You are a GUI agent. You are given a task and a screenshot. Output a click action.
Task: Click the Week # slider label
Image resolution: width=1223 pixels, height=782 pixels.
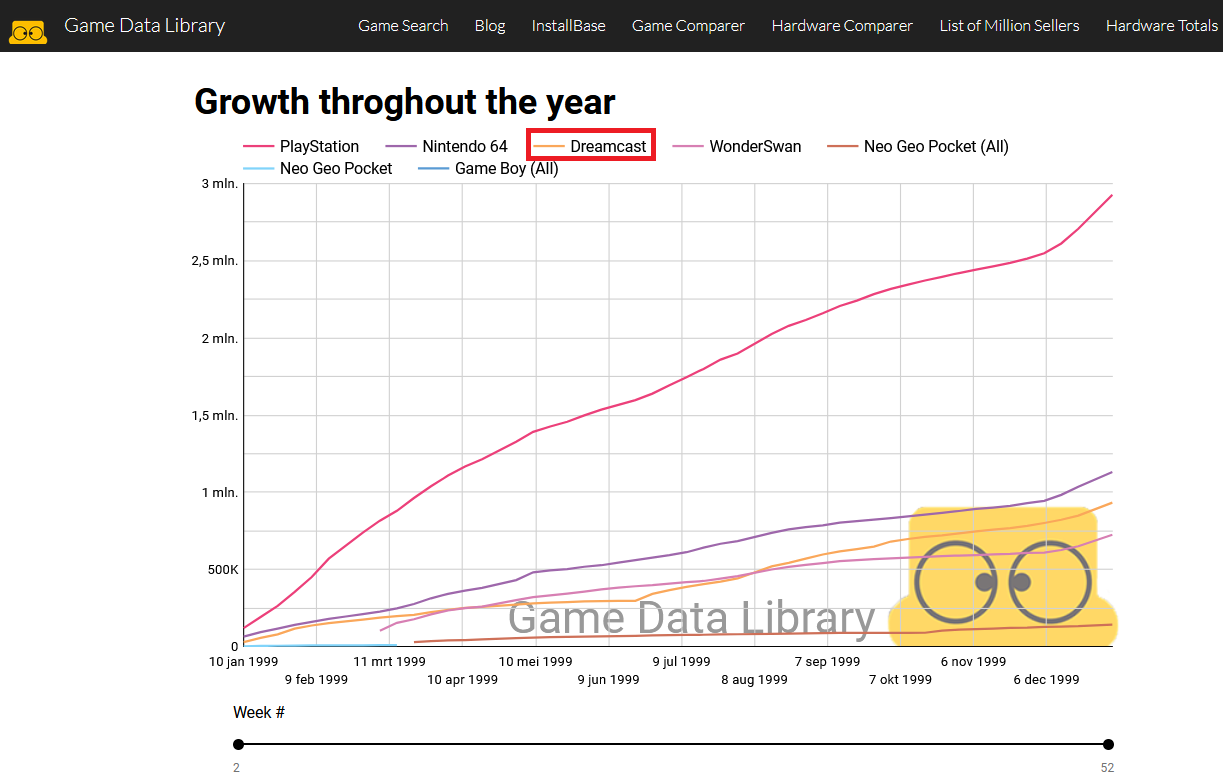tap(259, 712)
